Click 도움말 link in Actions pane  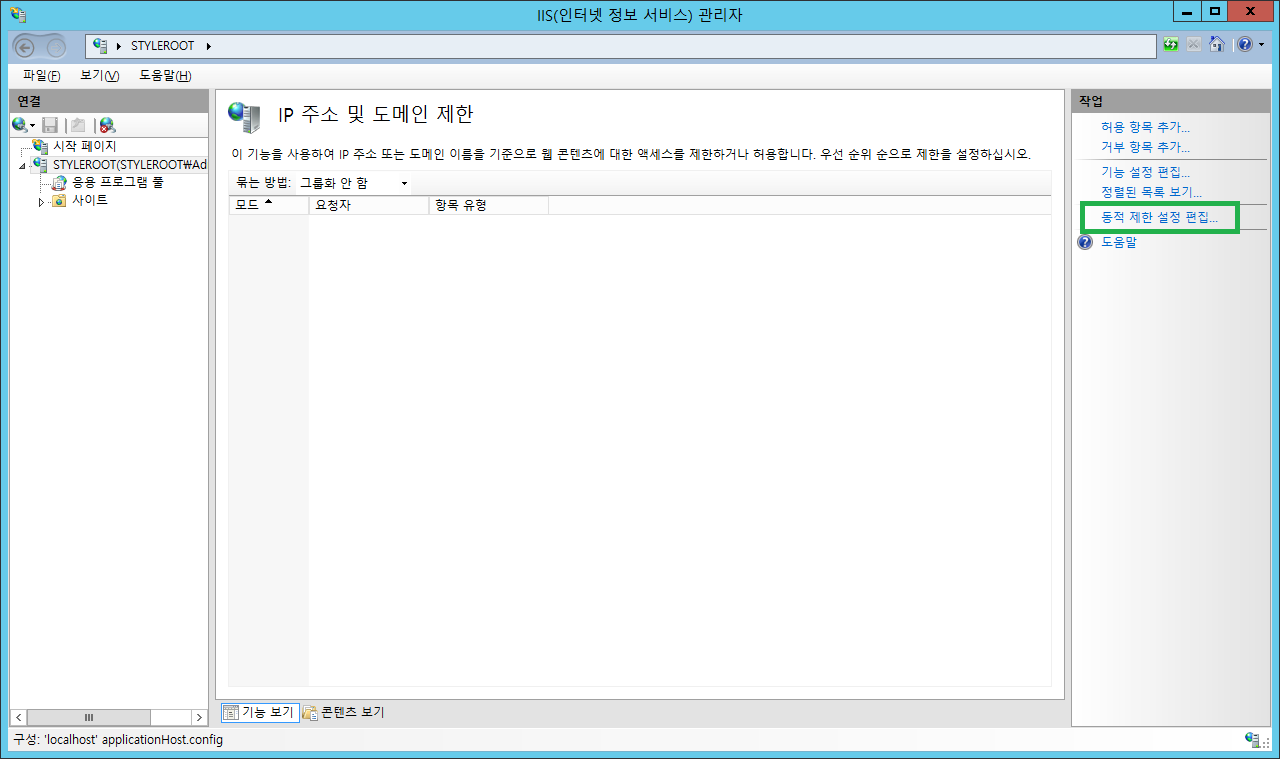tap(1119, 242)
